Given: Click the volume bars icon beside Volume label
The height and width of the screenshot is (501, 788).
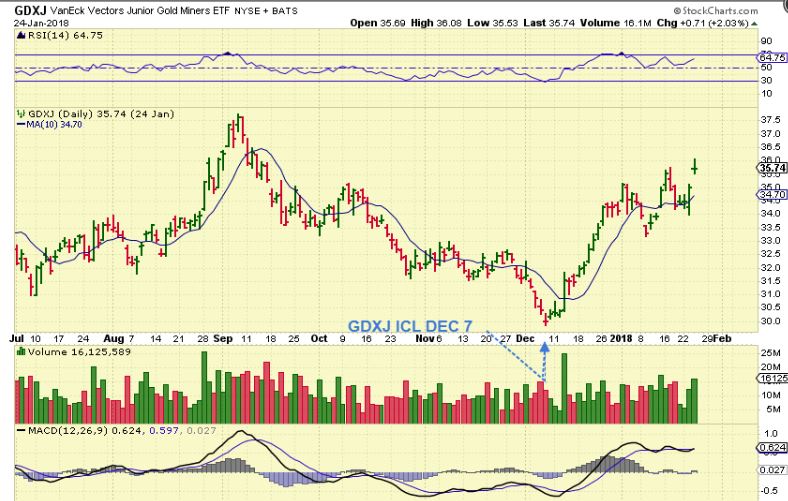Looking at the screenshot, I should [x=21, y=352].
